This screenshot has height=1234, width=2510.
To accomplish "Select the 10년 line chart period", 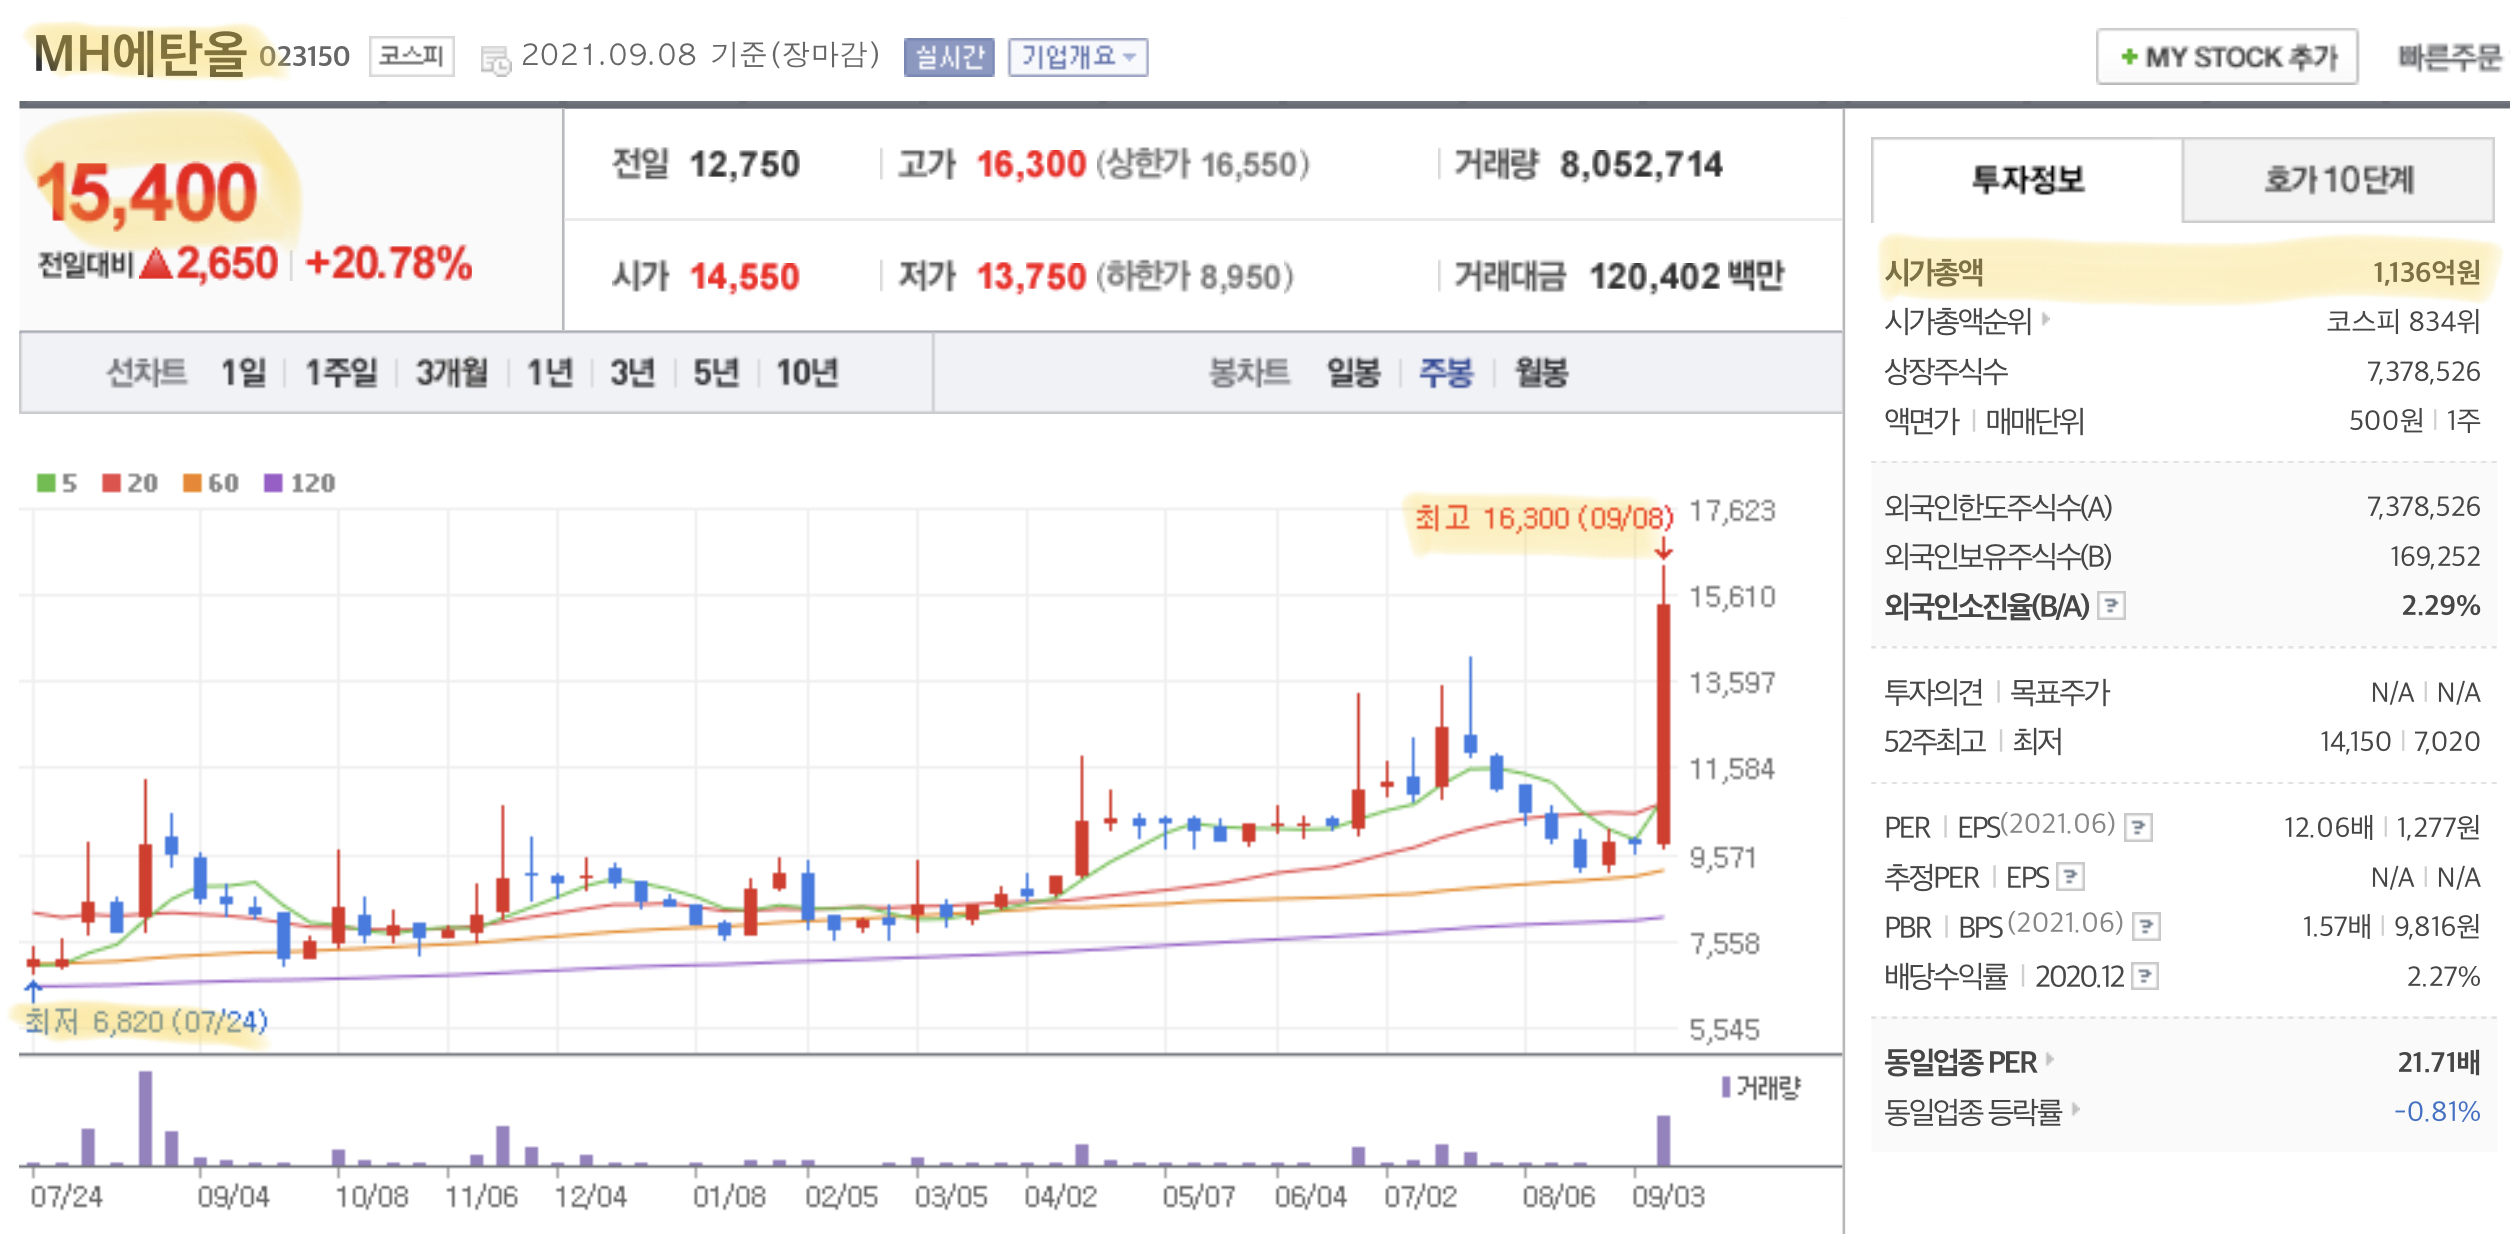I will [x=807, y=373].
